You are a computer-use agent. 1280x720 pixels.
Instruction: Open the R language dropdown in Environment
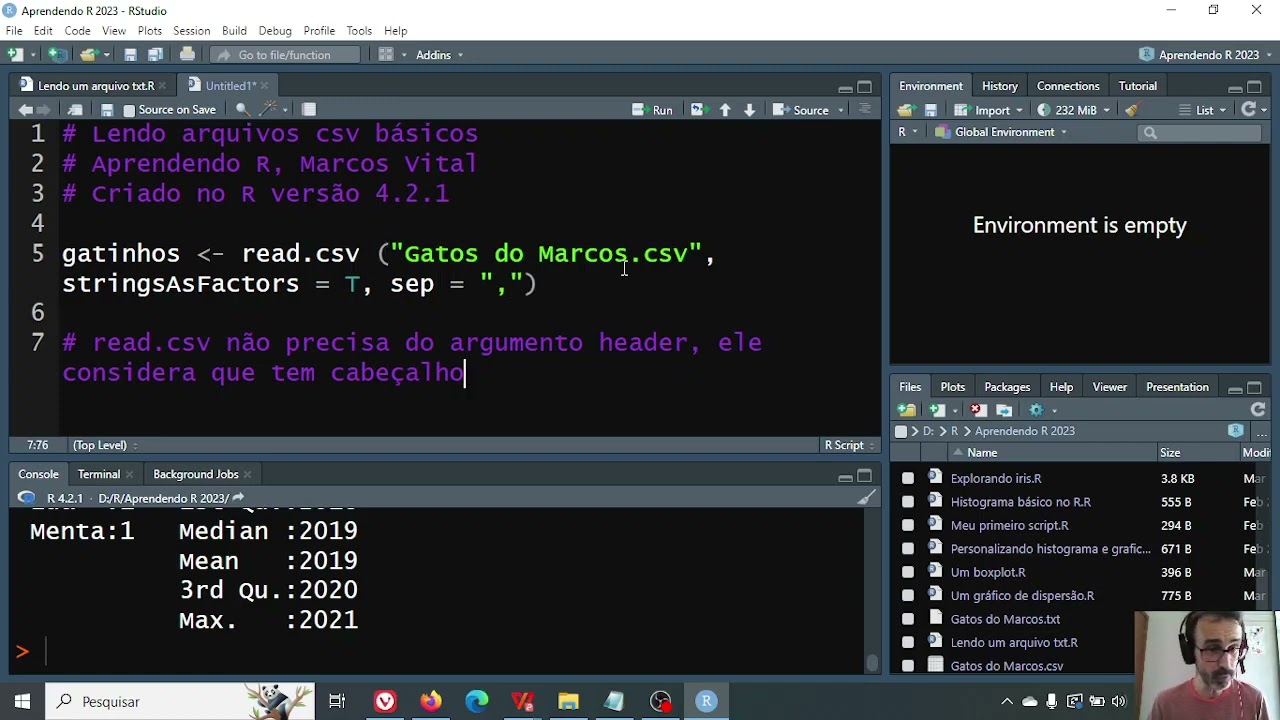(907, 132)
